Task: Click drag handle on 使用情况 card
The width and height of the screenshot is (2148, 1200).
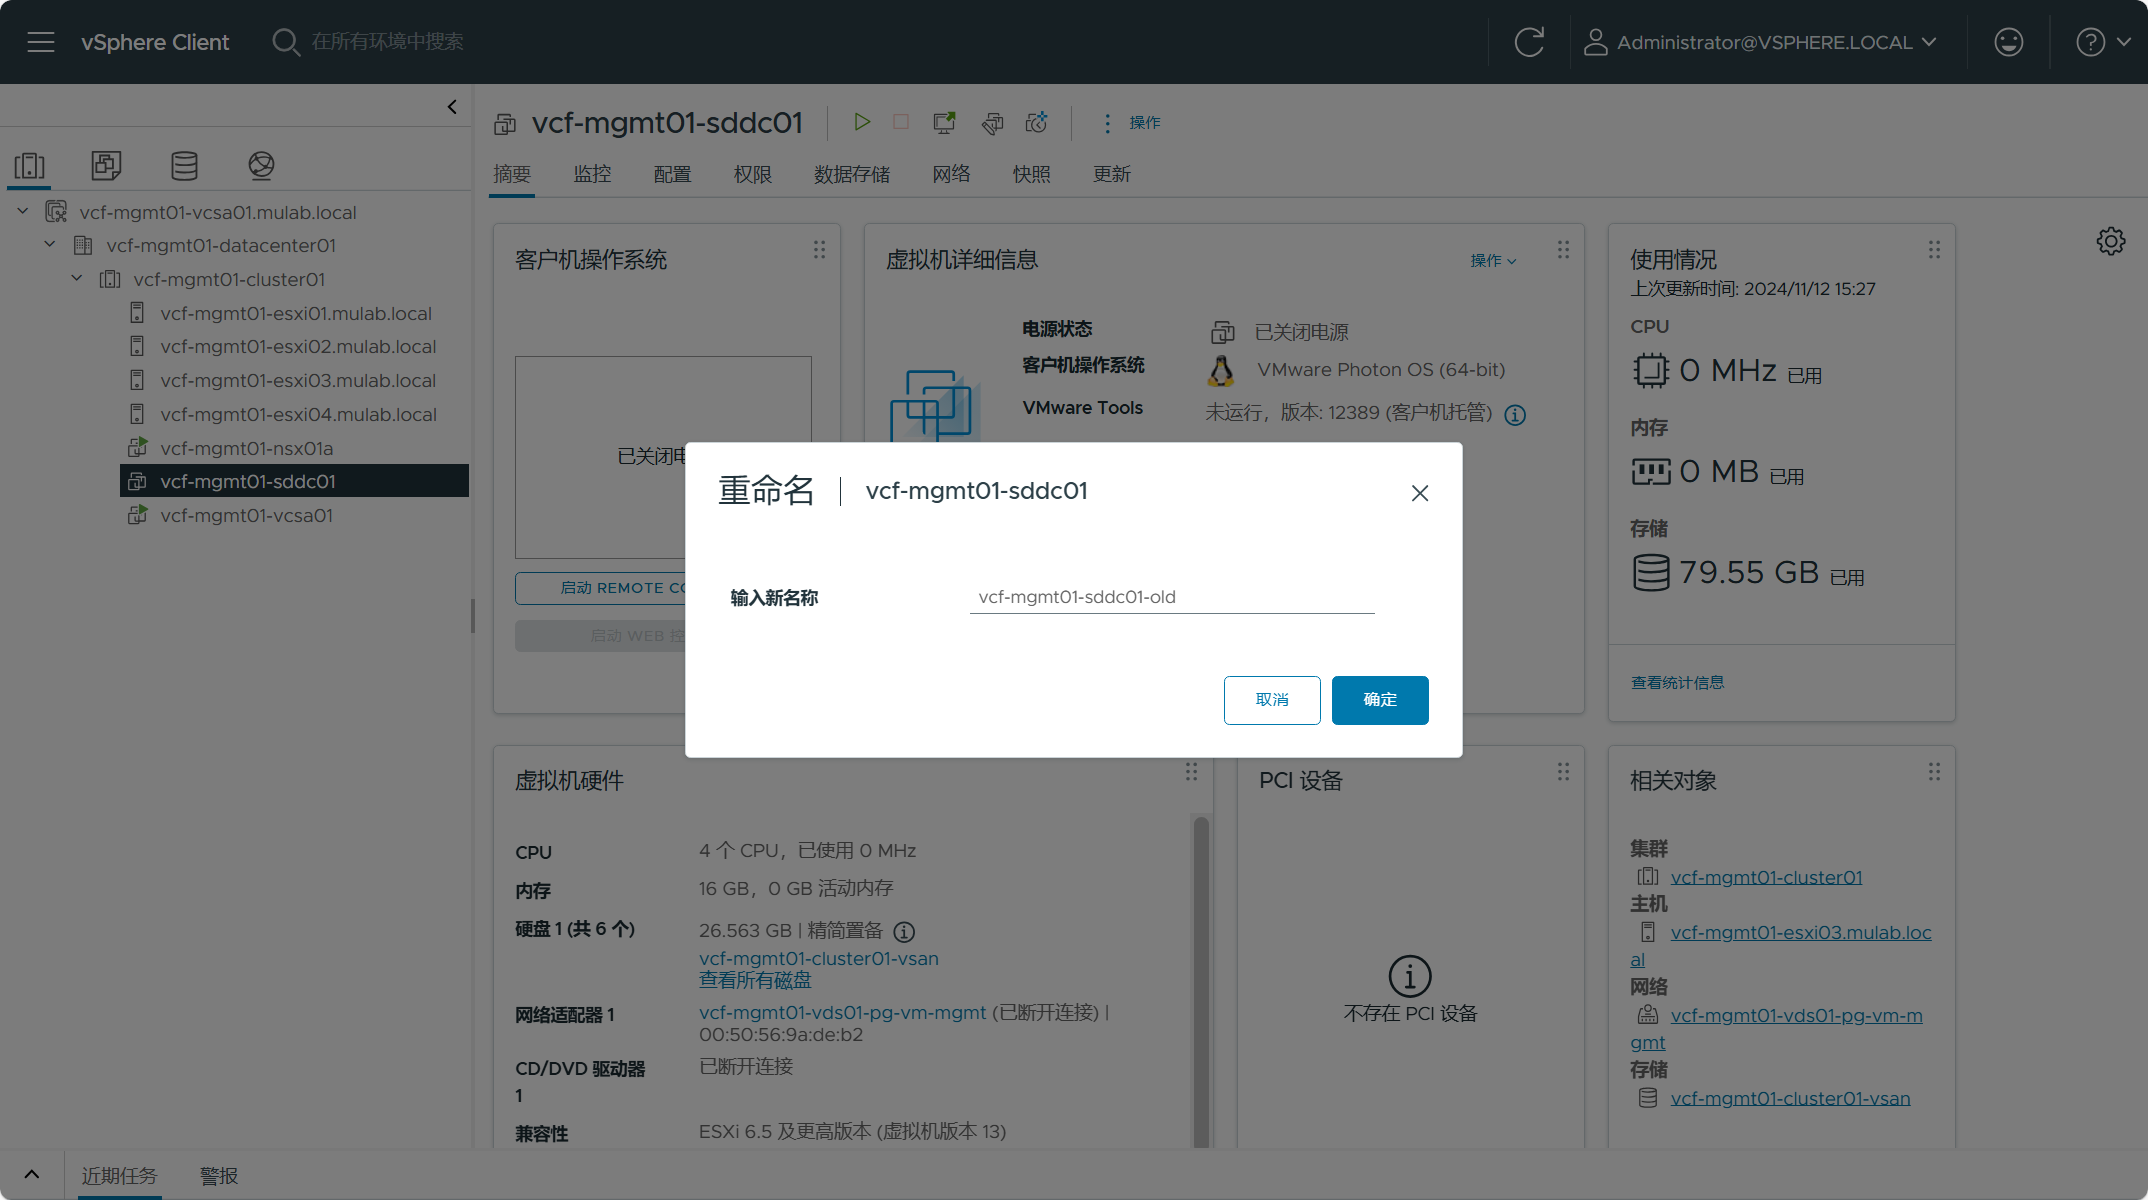Action: (1934, 250)
